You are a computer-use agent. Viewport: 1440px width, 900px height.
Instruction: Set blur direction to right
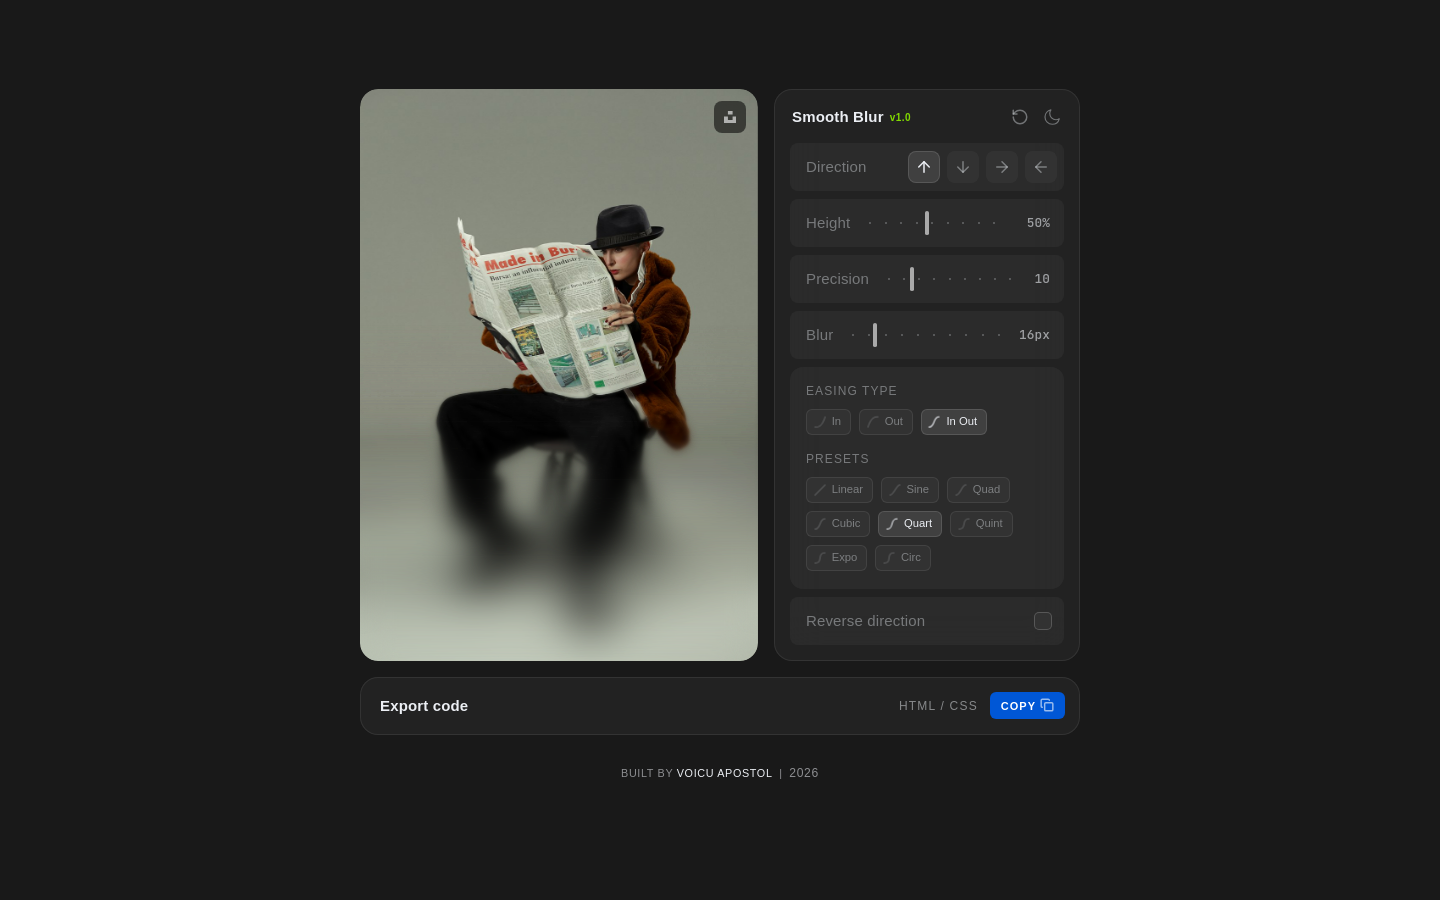(x=1002, y=167)
